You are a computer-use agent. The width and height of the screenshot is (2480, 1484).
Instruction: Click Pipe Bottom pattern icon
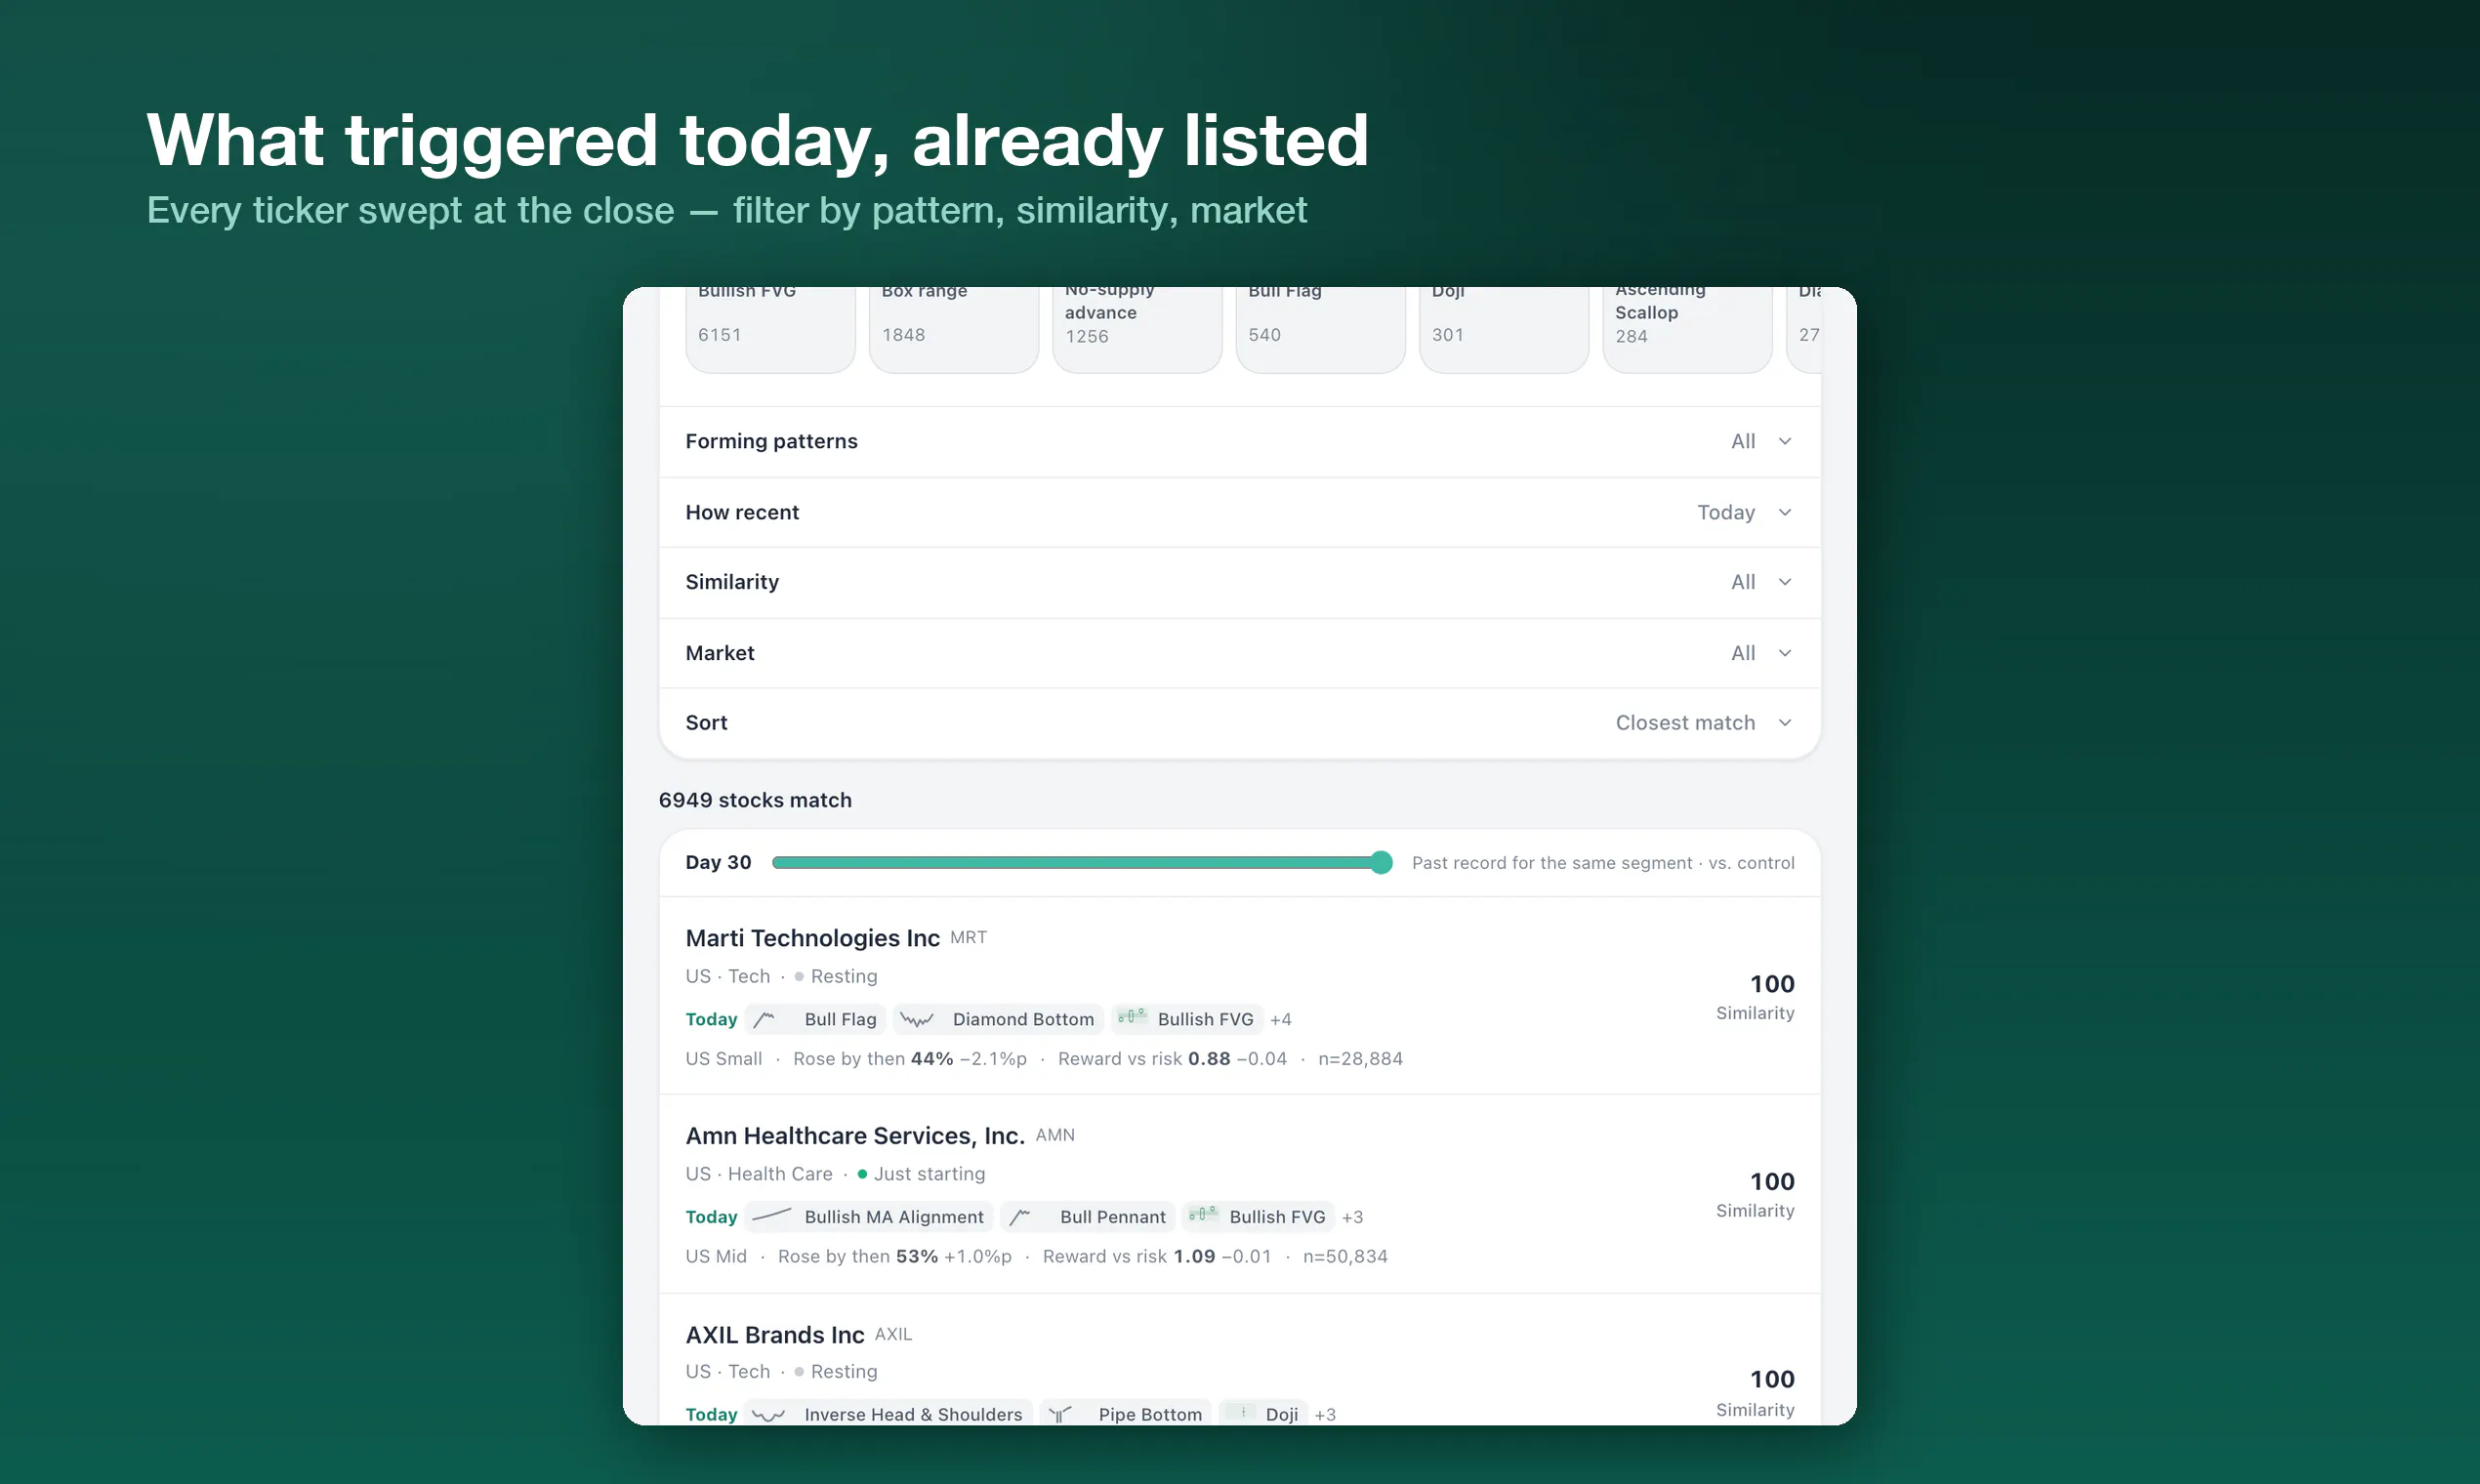point(1060,1414)
